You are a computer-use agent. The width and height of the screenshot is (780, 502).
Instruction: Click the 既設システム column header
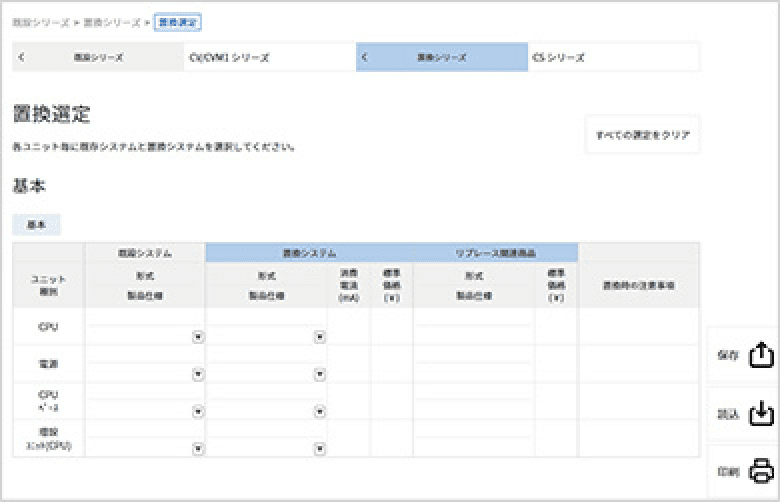[x=145, y=253]
